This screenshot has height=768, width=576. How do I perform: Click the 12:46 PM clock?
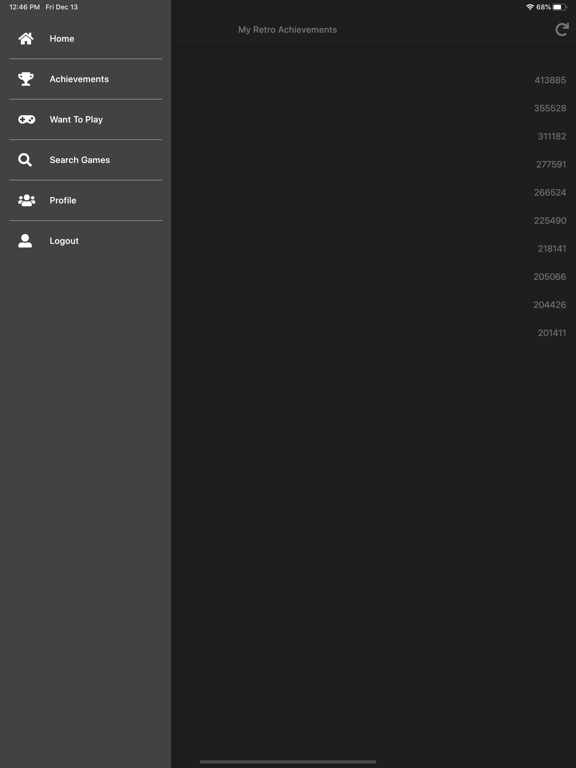(x=24, y=7)
